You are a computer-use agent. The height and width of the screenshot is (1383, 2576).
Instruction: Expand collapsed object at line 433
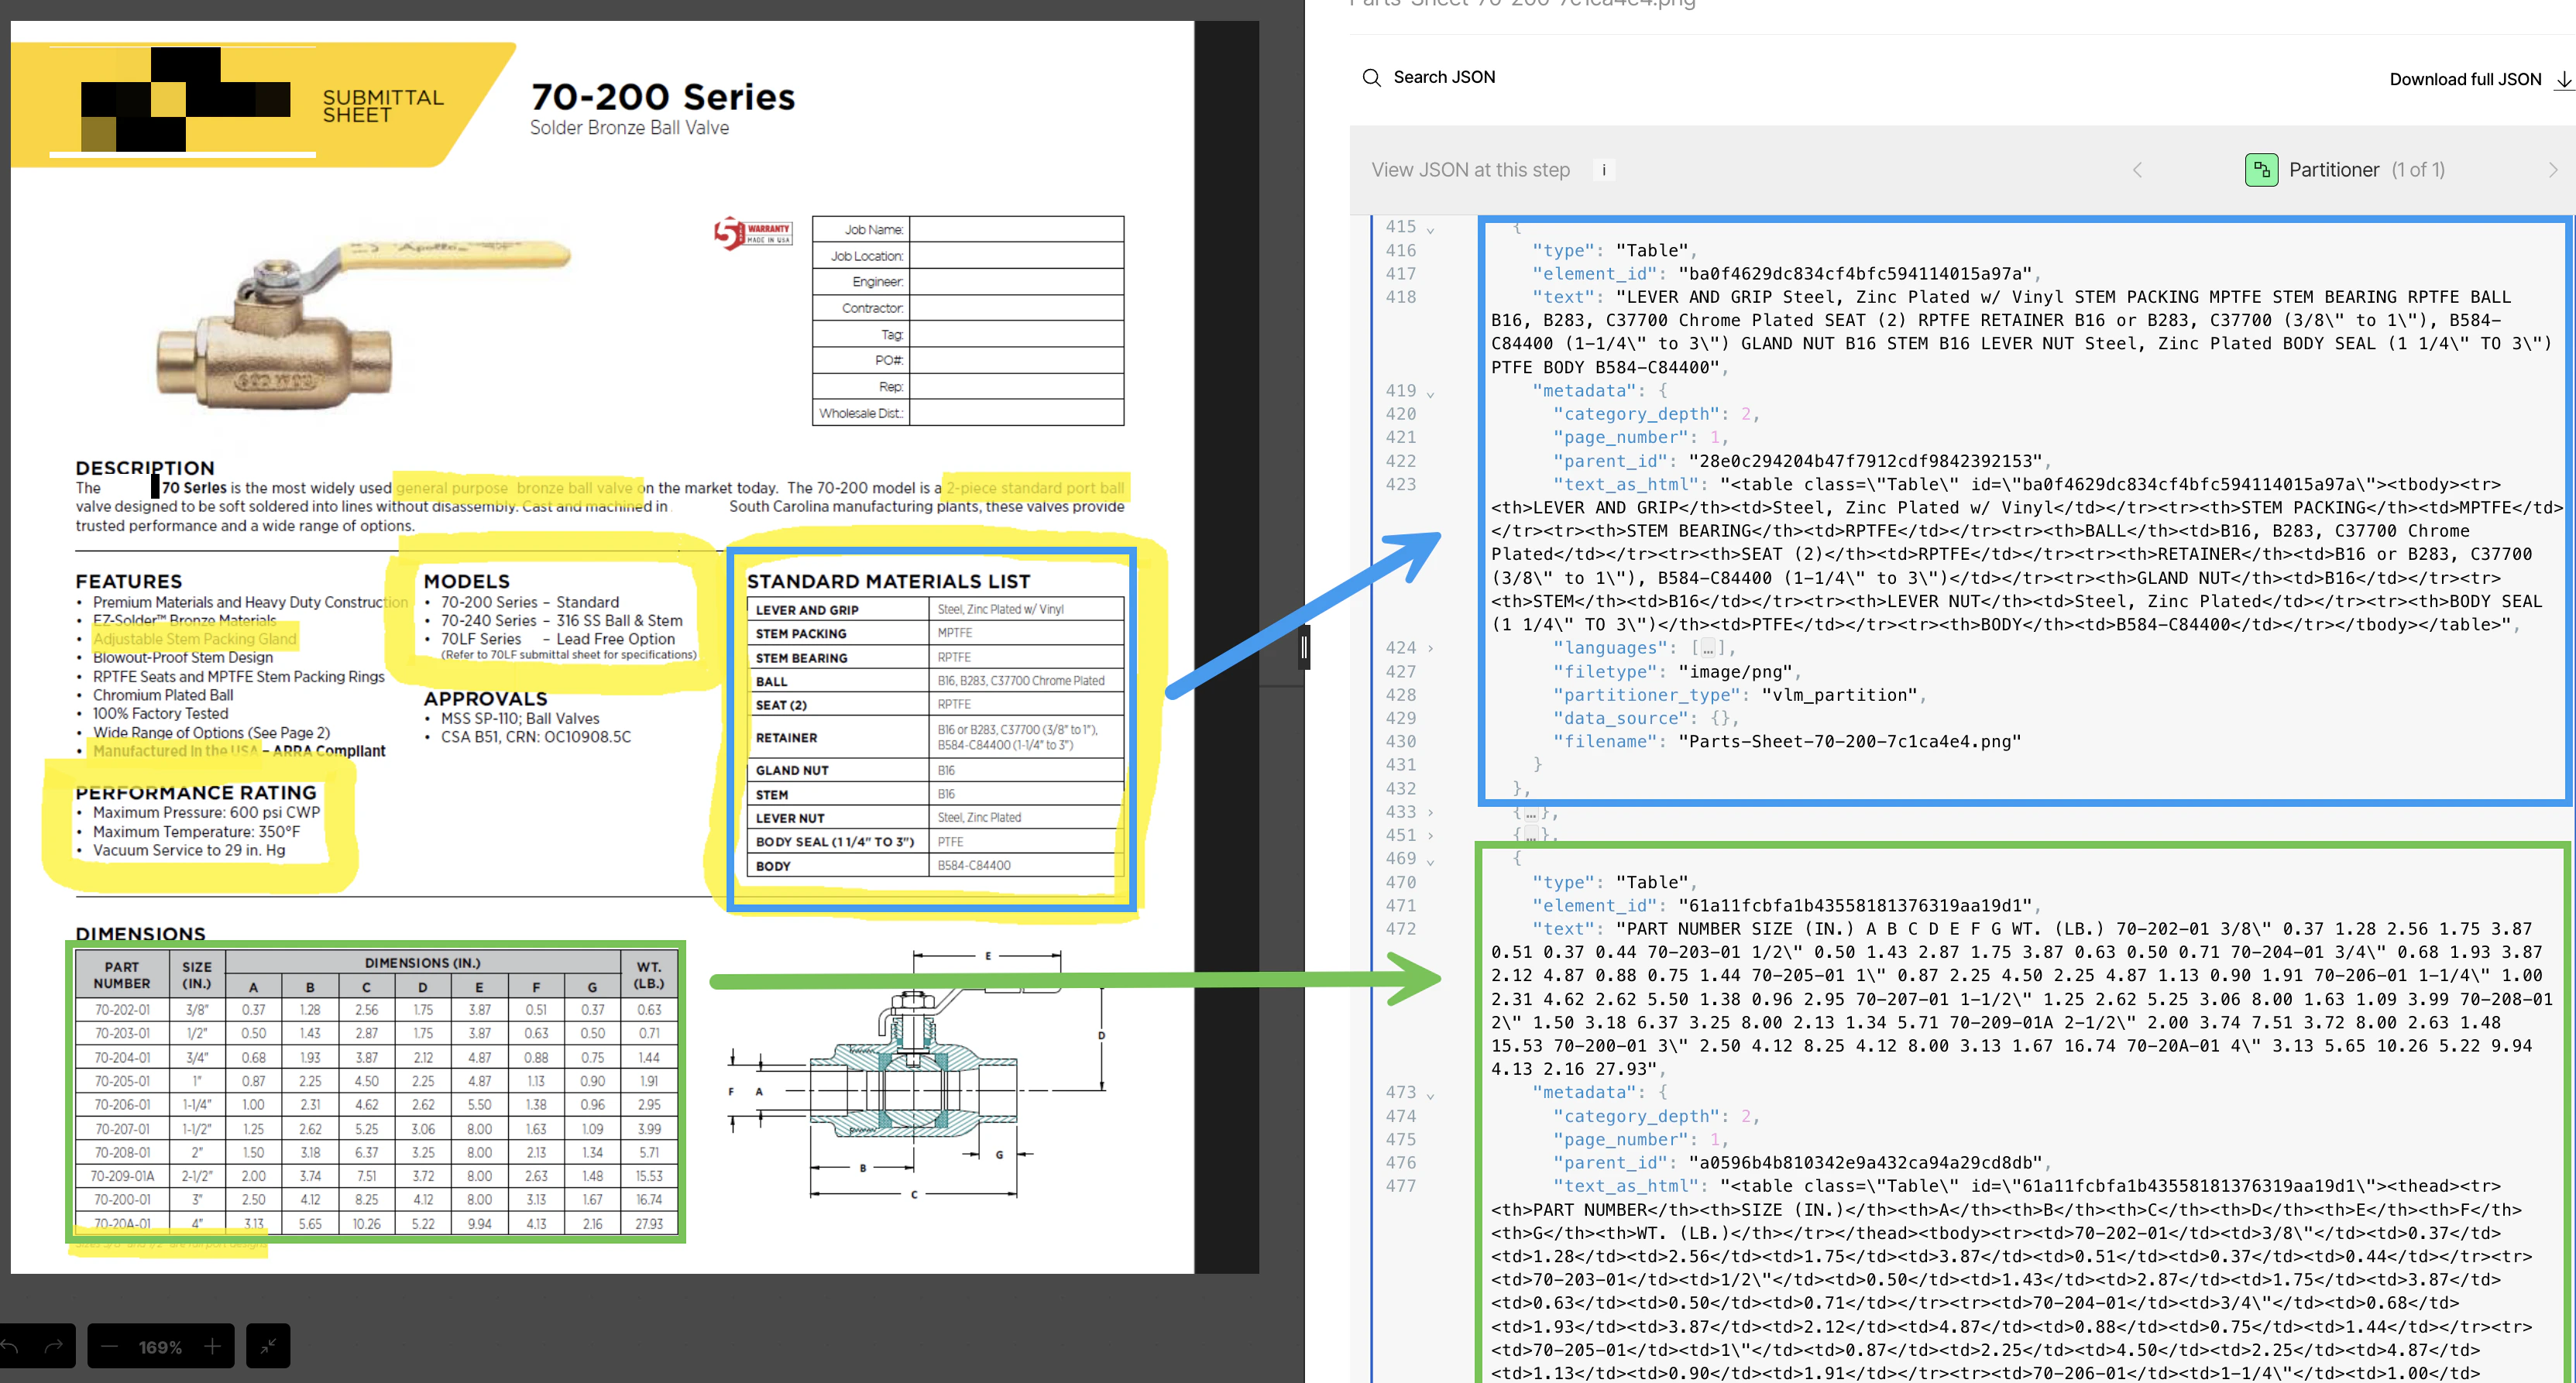1430,812
